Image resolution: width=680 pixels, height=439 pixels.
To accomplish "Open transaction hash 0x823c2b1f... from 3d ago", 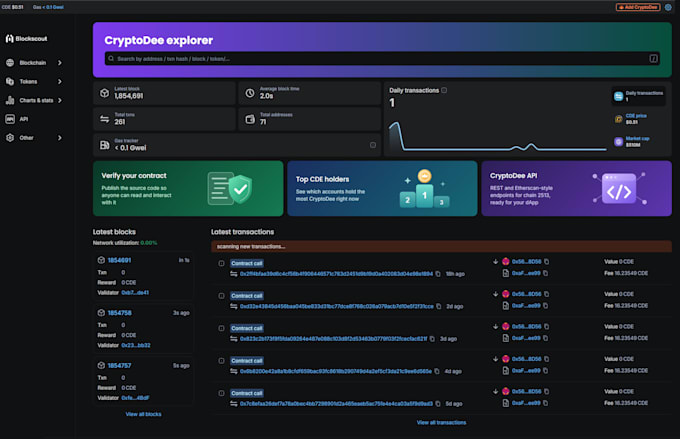I will [x=333, y=339].
